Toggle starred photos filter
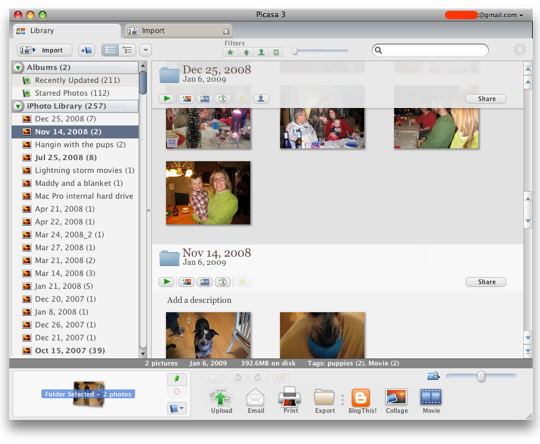Screen dimensions: 540x444 [230, 52]
